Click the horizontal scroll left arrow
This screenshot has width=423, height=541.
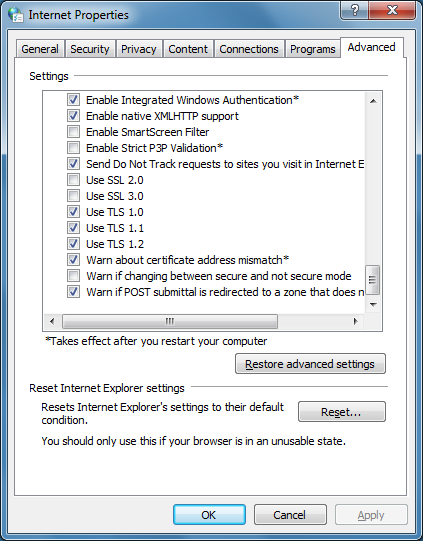52,322
